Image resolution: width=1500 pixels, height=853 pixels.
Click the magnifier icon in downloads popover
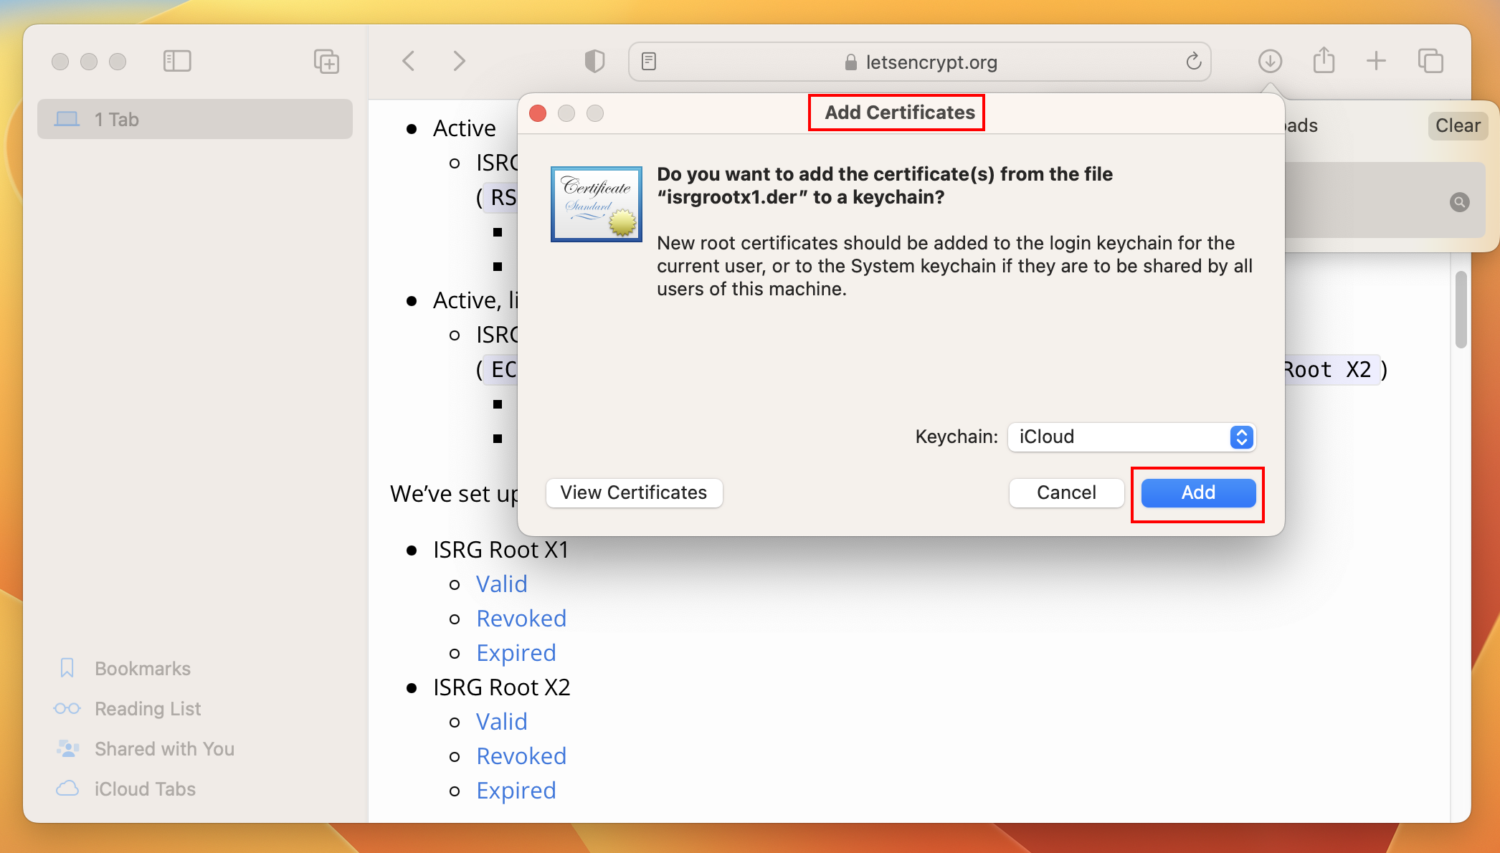tap(1460, 202)
